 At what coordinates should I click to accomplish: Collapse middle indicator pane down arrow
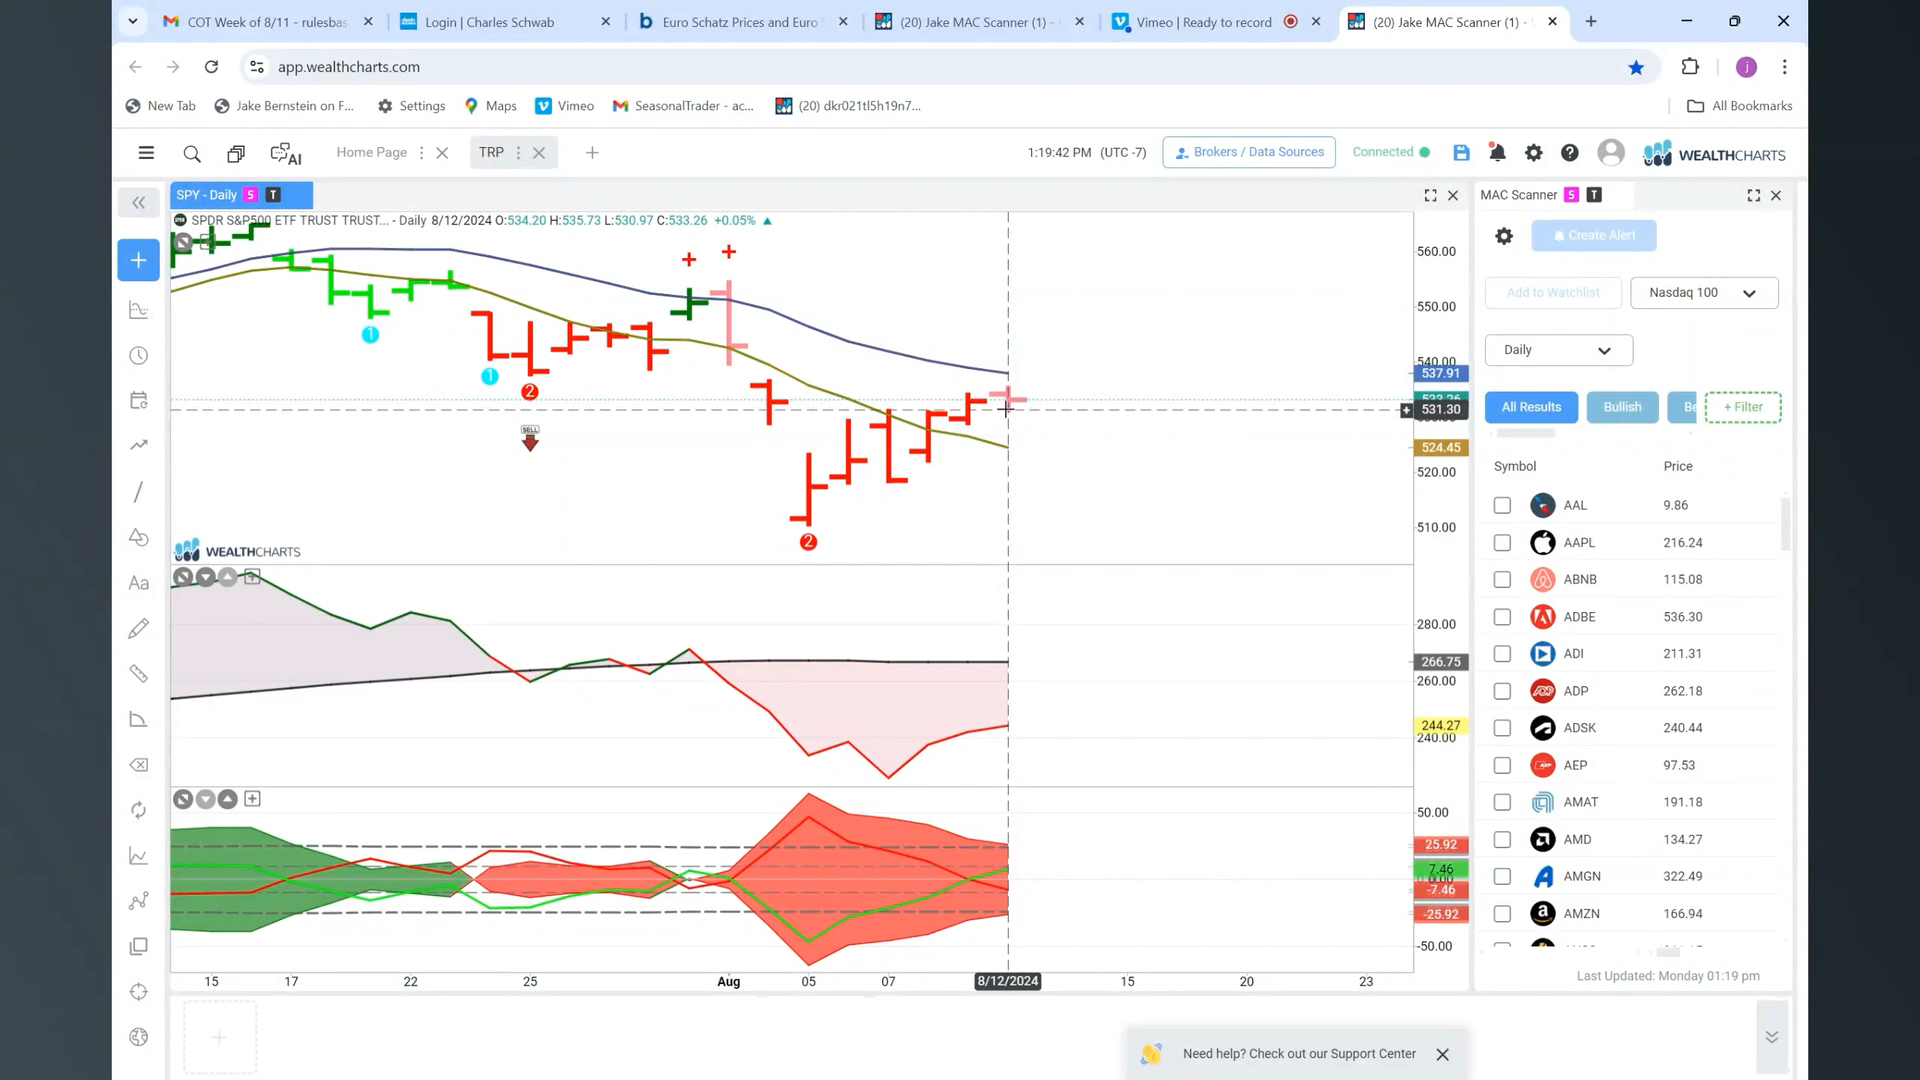coord(205,577)
